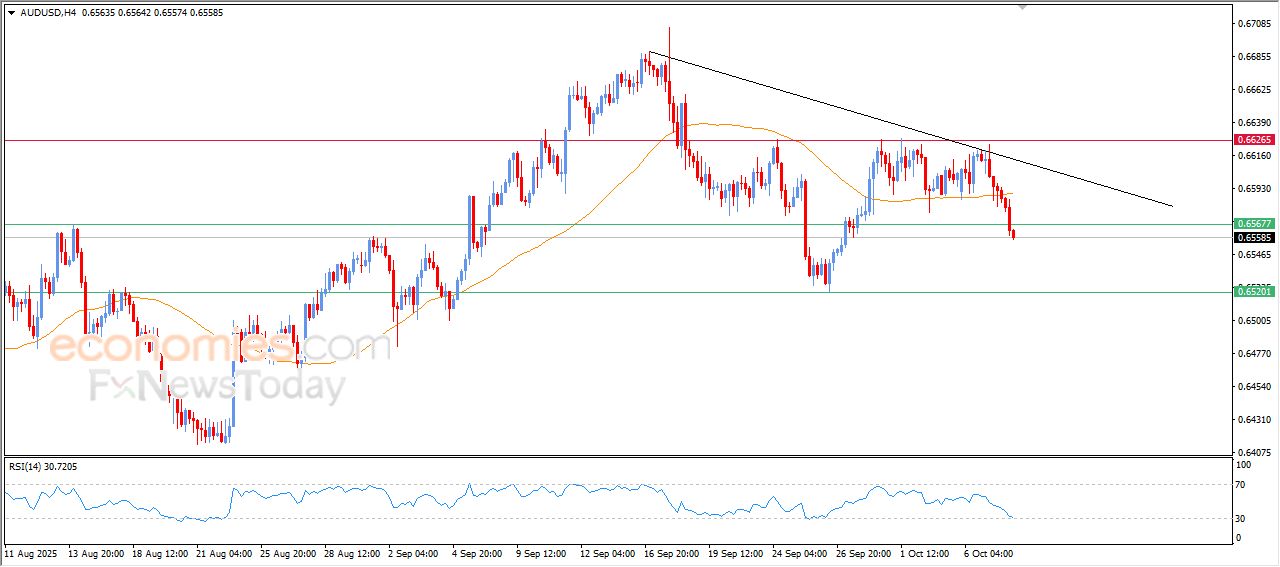Image resolution: width=1280 pixels, height=567 pixels.
Task: Open the dropdown arrow beside AUDUSD,H4
Action: 11,12
